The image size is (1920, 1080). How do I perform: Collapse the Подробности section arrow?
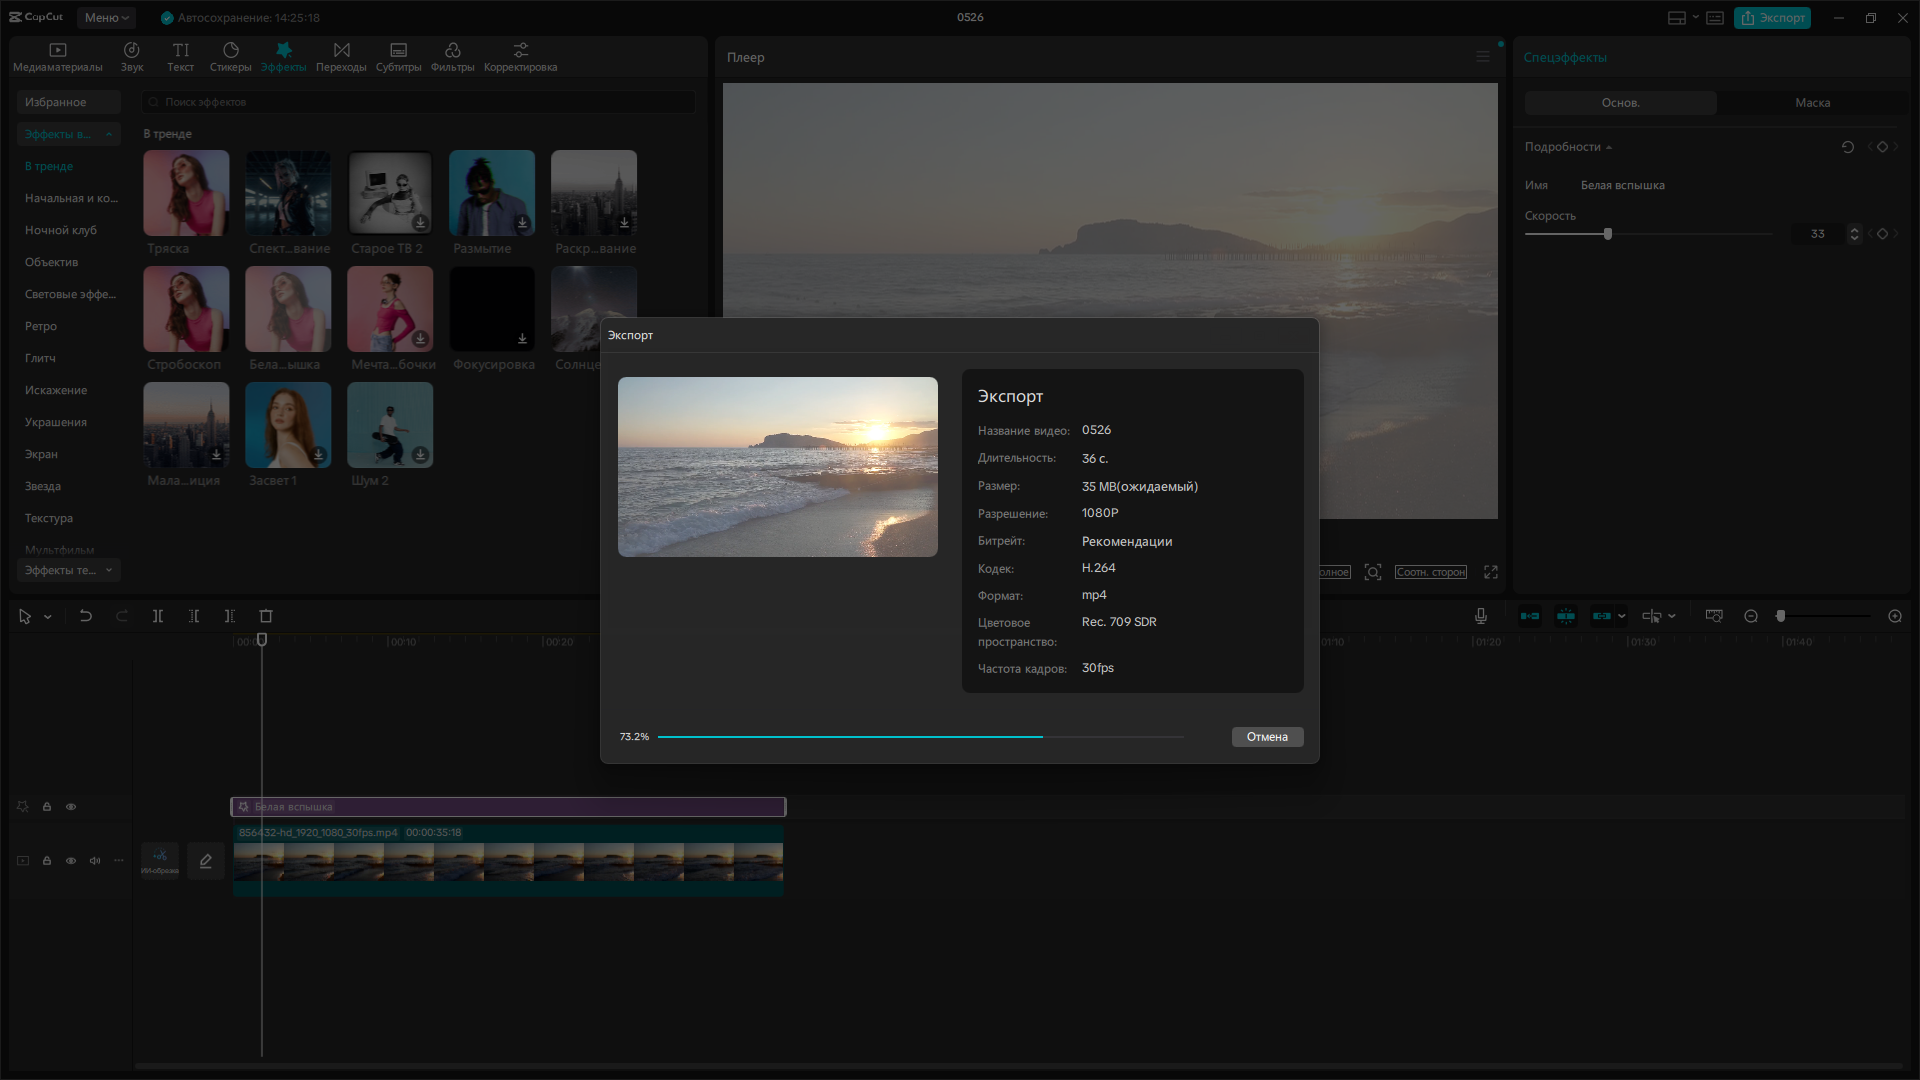[1609, 148]
